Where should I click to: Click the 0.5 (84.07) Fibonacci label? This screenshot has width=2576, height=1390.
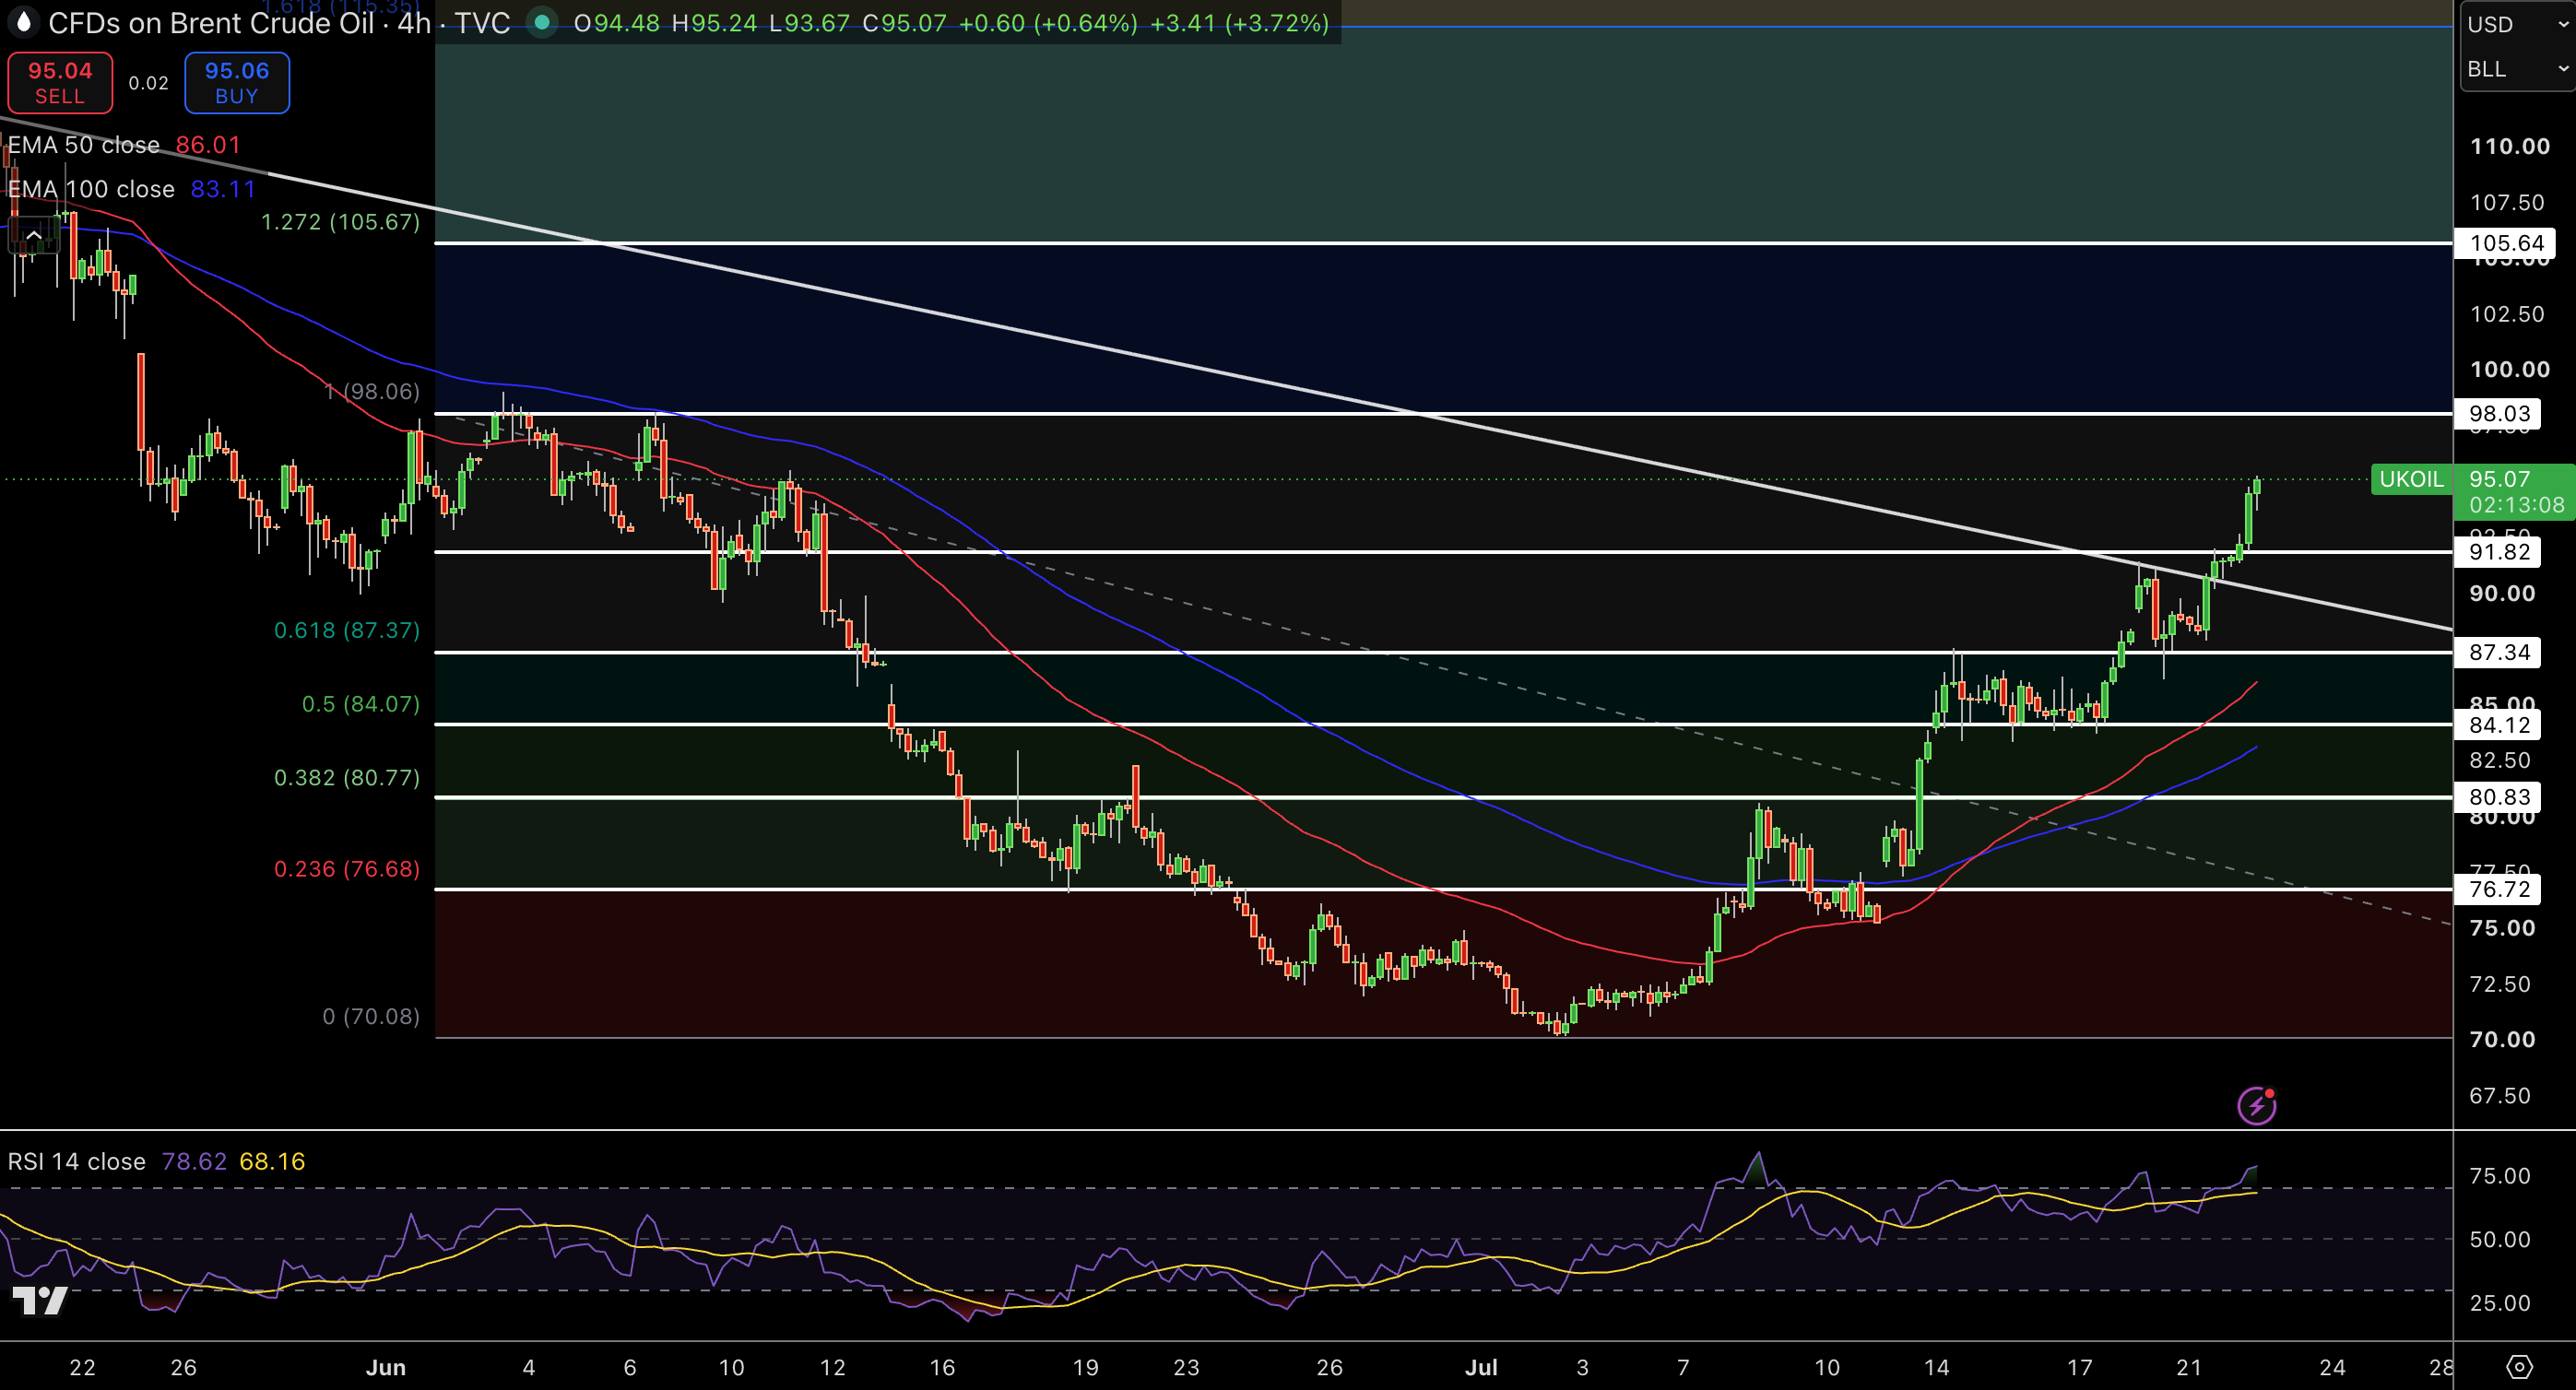coord(361,704)
